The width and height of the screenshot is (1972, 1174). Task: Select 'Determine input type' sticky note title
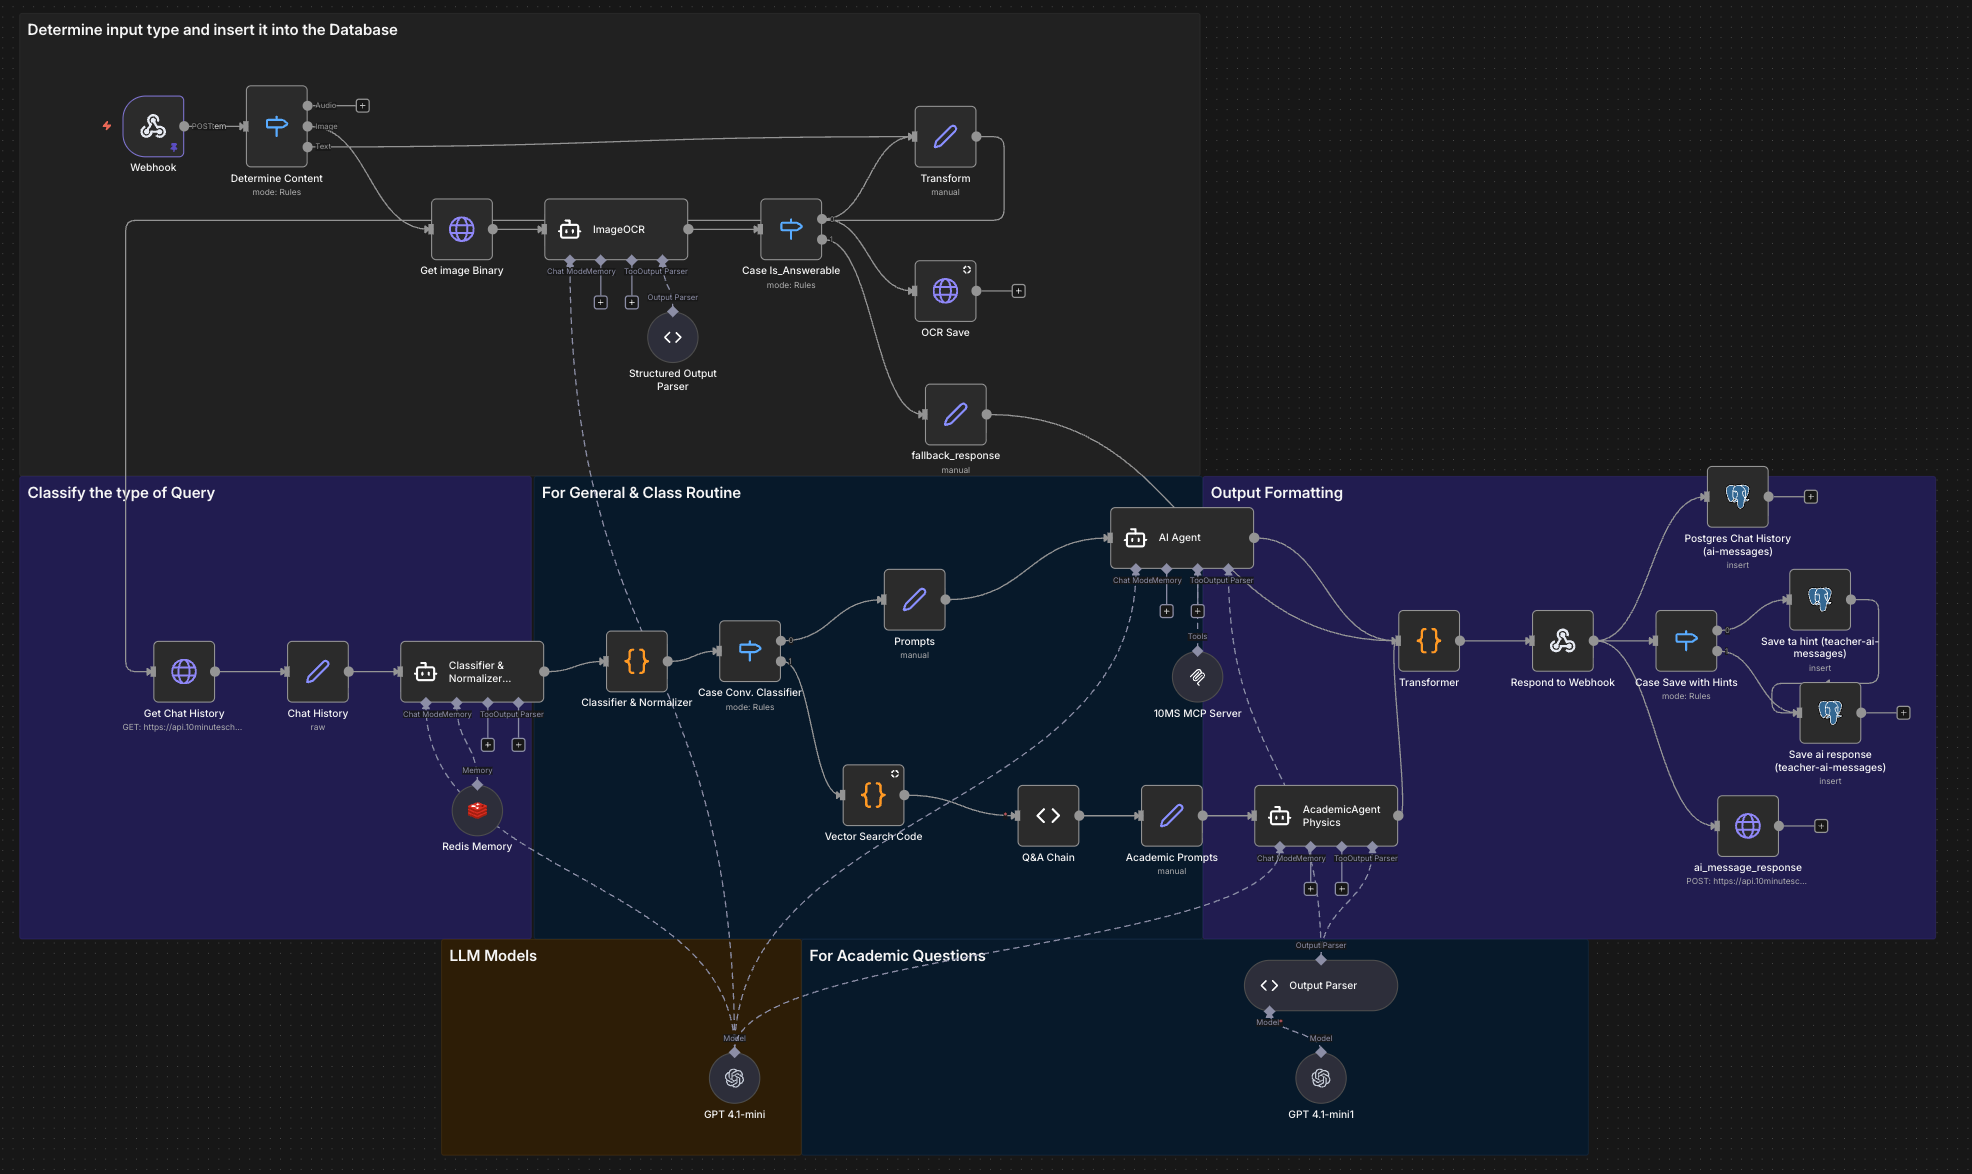212,30
